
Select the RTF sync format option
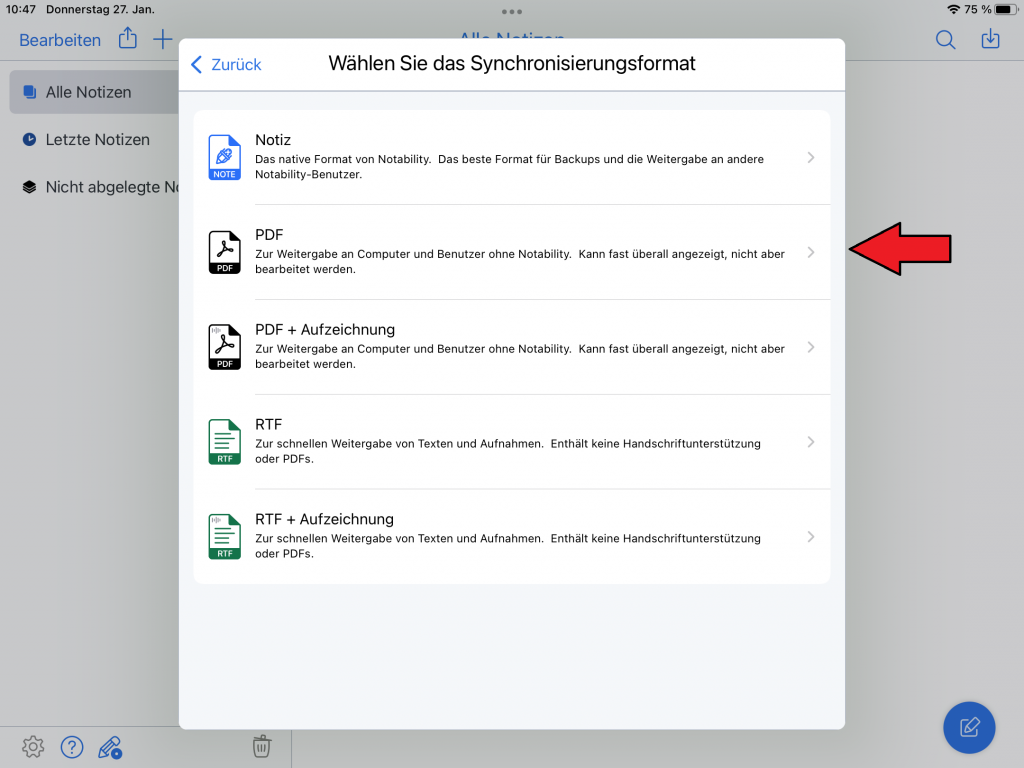coord(510,442)
